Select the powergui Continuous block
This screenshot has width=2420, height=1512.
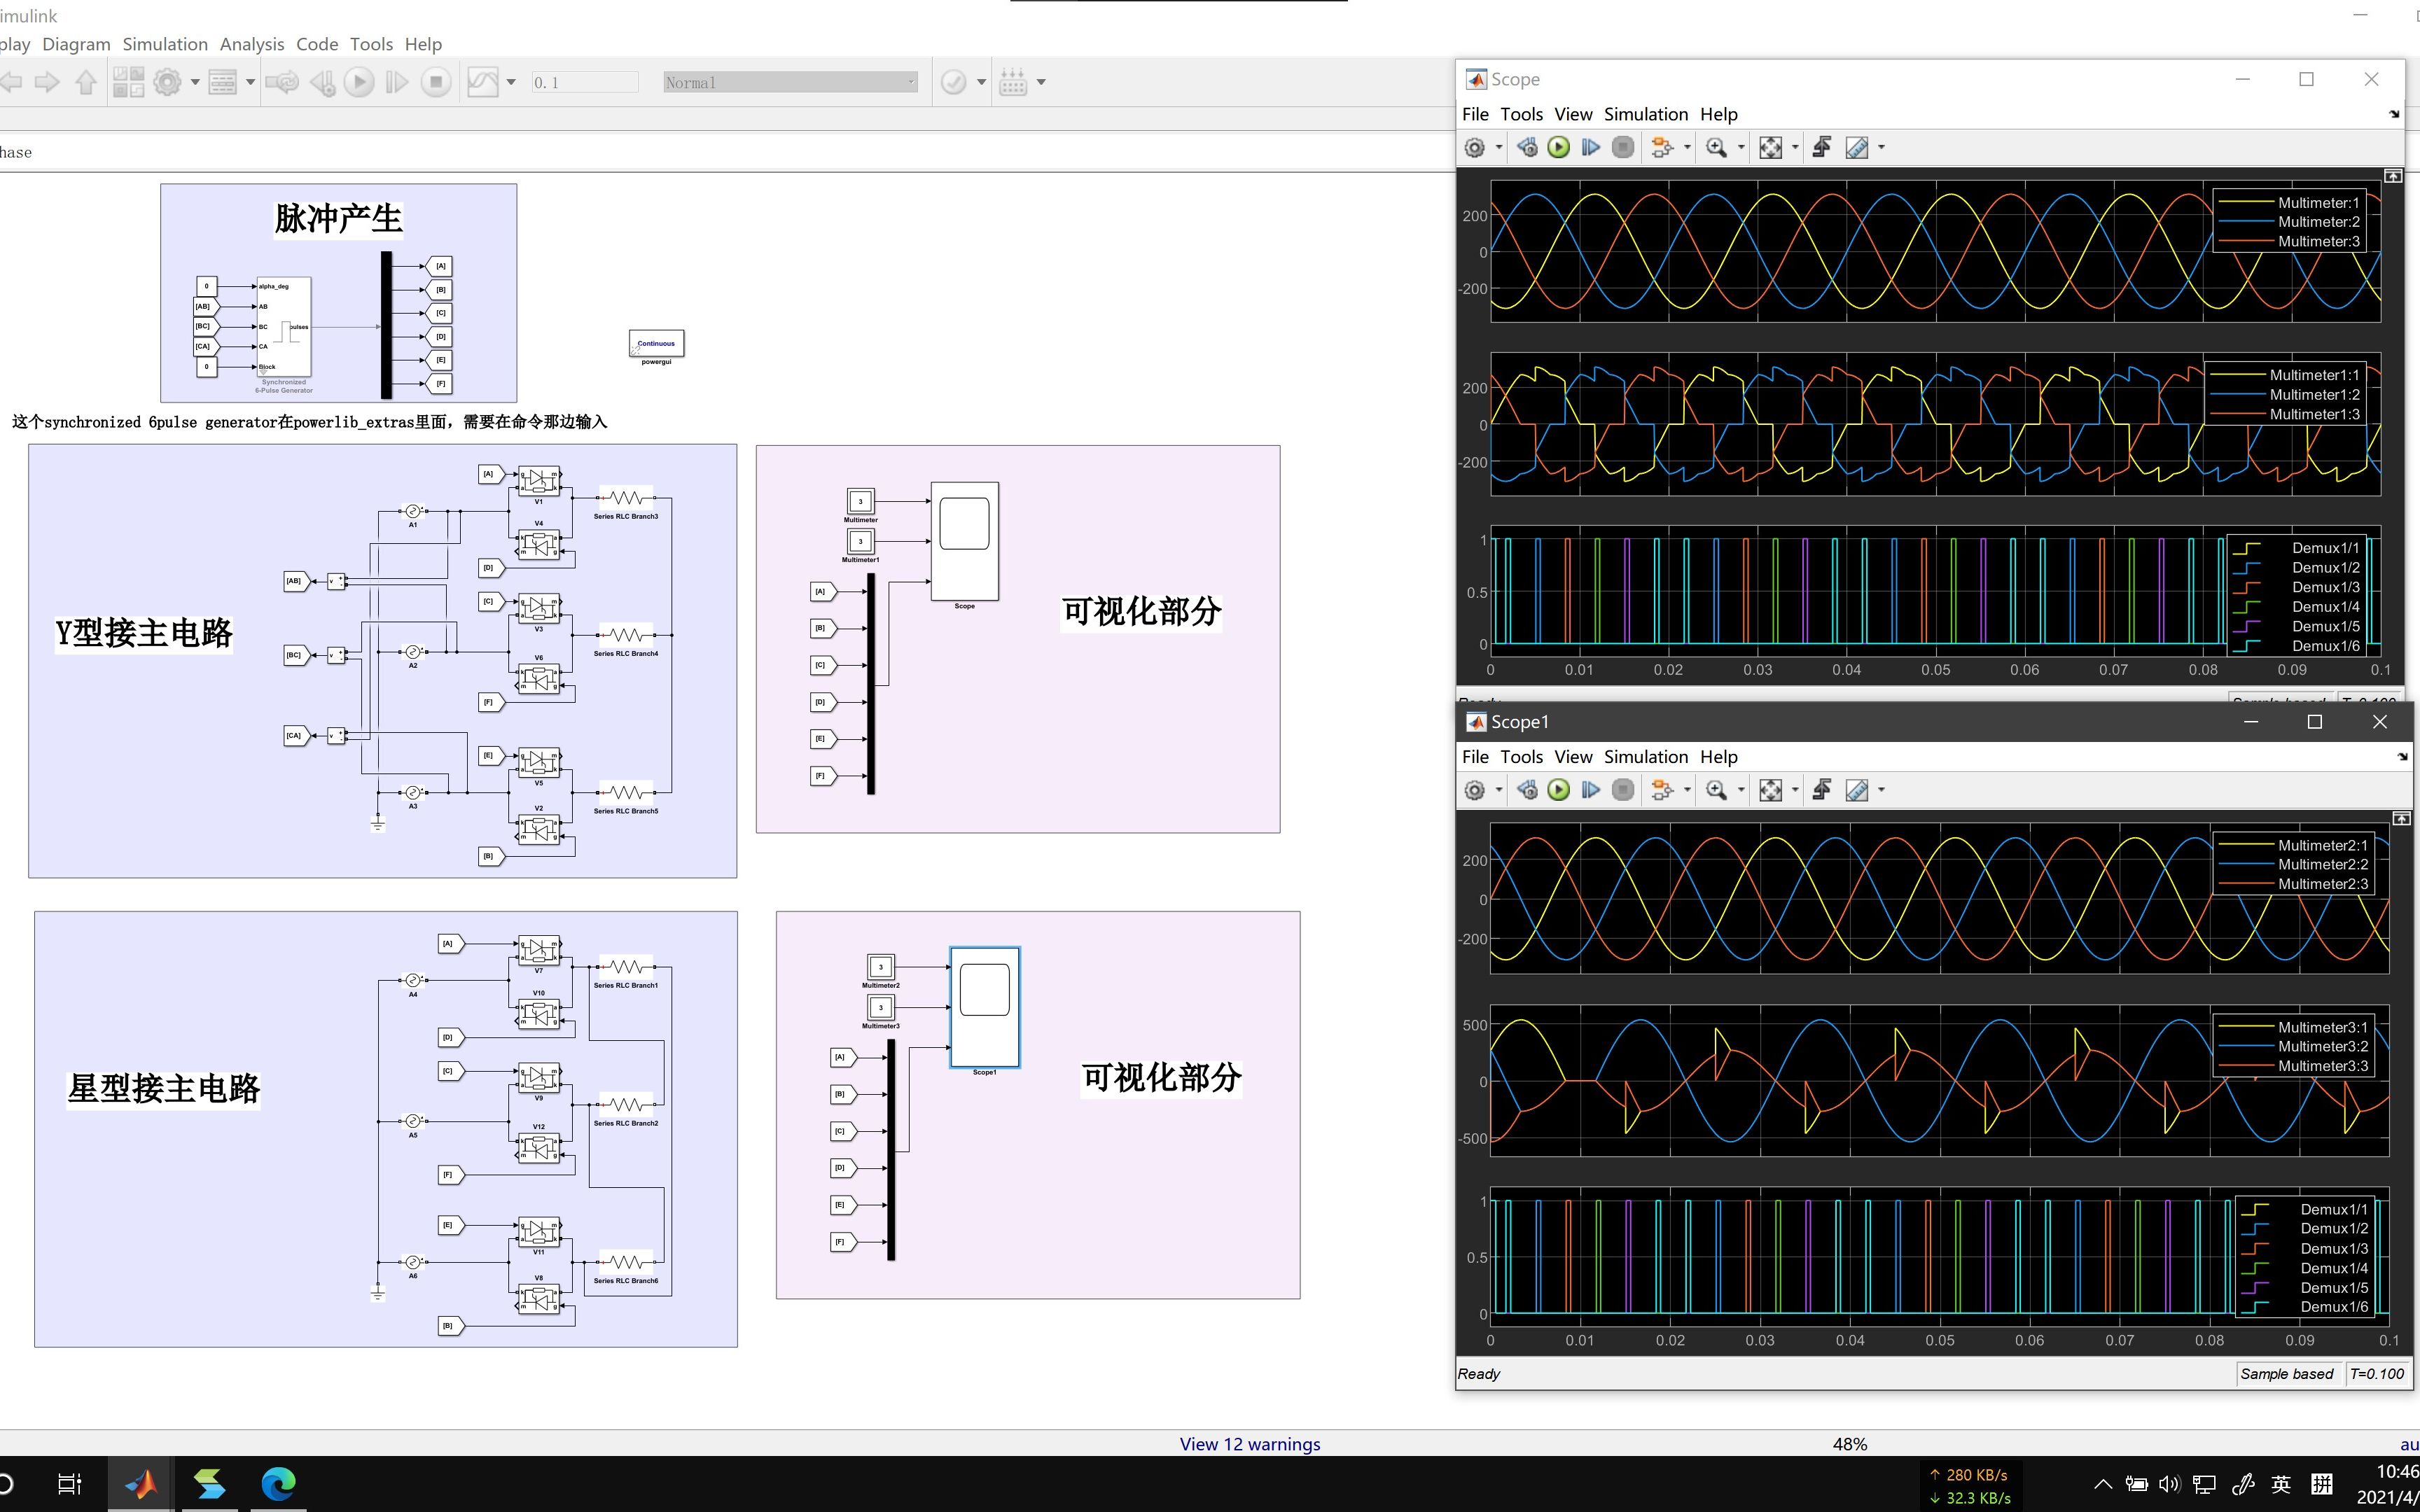pyautogui.click(x=656, y=343)
